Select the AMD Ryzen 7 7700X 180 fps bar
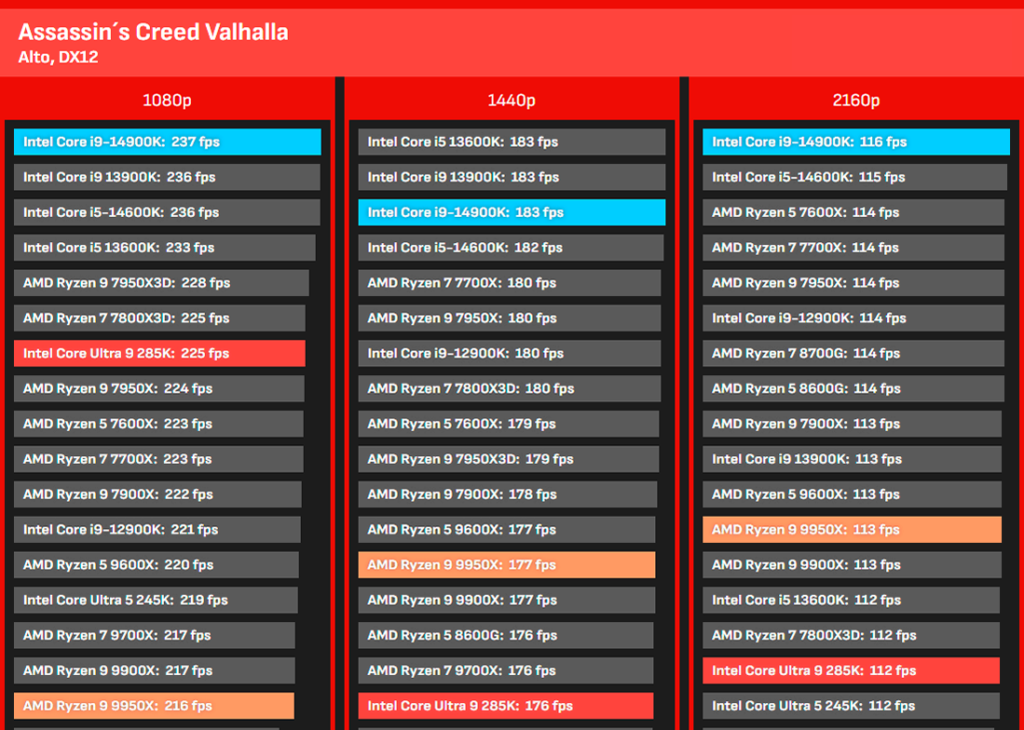The width and height of the screenshot is (1024, 730). click(509, 283)
